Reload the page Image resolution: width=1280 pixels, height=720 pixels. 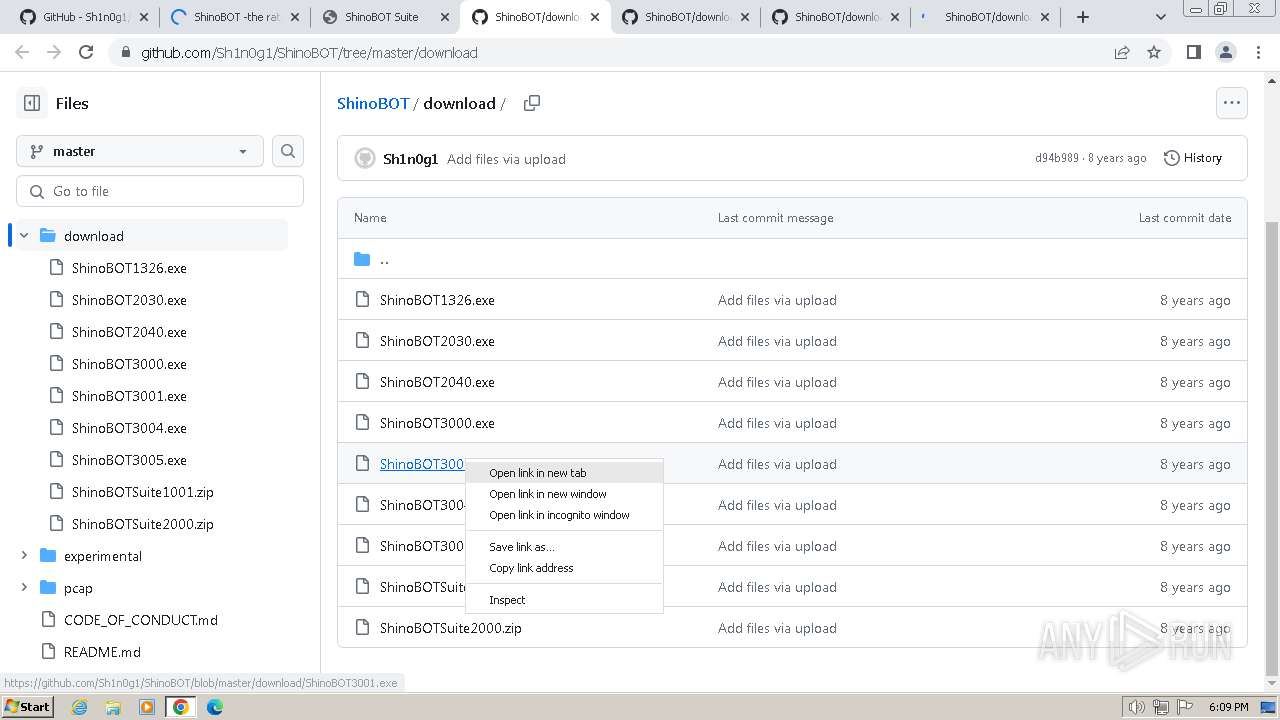coord(86,52)
